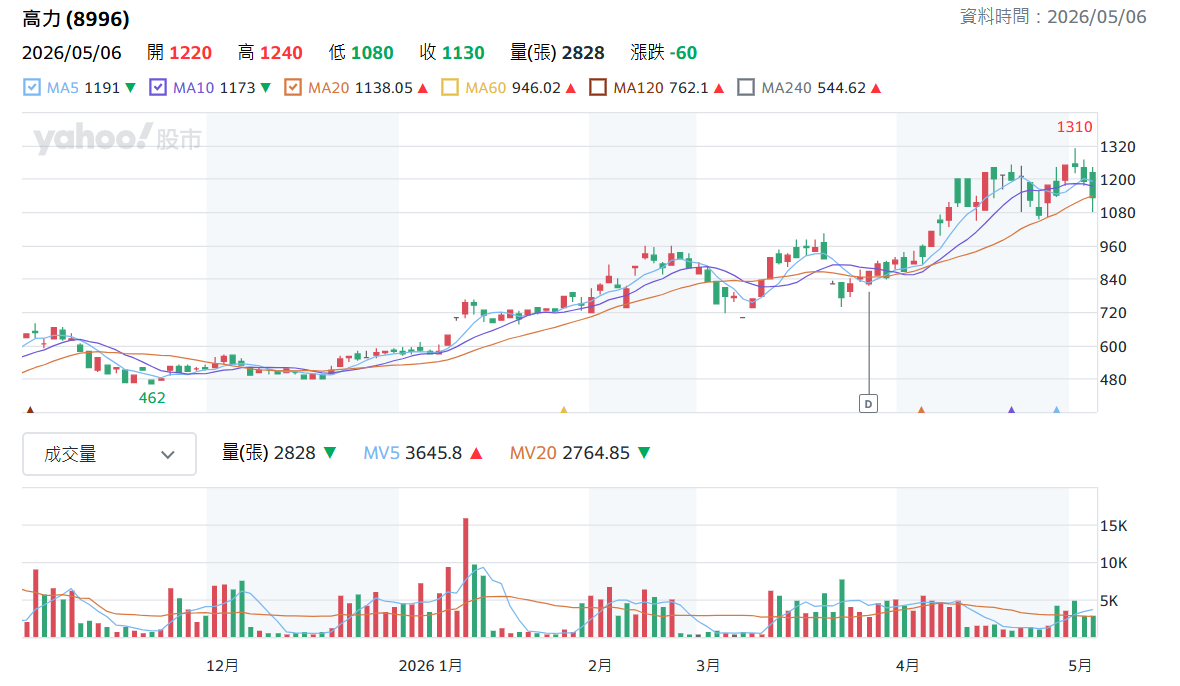Screen dimensions: 1180x686
Task: Click the stock title 高力 (8996)
Action: pyautogui.click(x=76, y=19)
